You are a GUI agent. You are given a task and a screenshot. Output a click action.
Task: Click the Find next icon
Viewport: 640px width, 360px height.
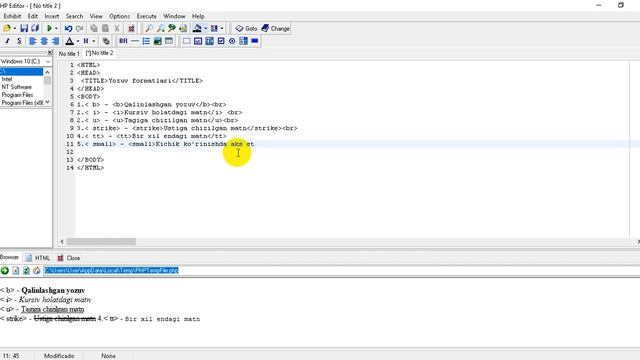pyautogui.click(x=160, y=28)
